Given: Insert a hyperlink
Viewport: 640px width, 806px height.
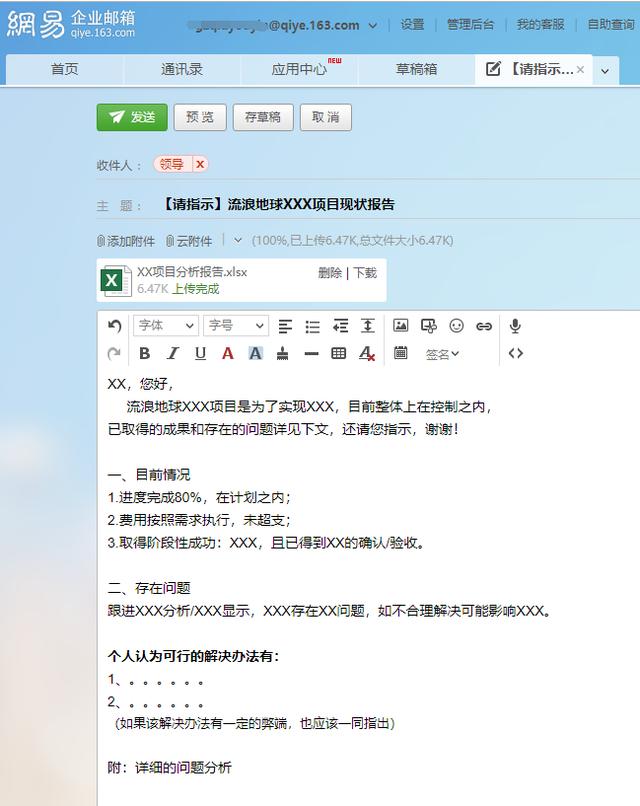Looking at the screenshot, I should pos(484,326).
